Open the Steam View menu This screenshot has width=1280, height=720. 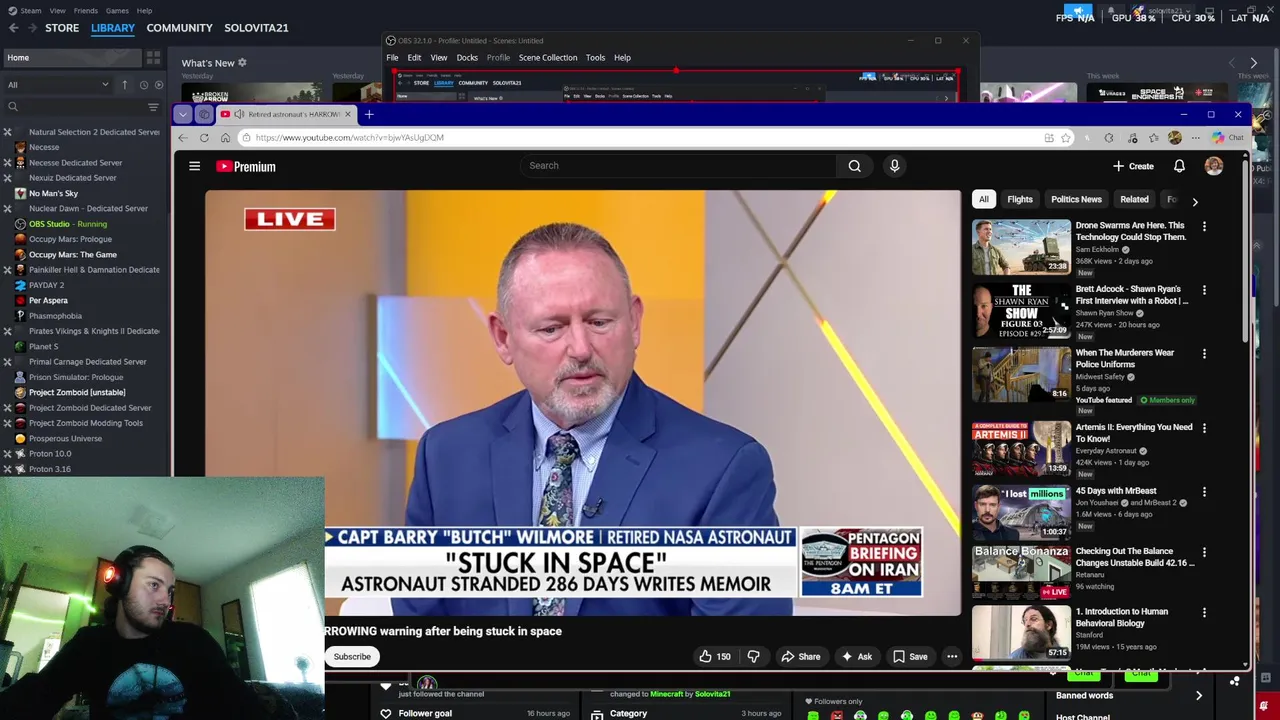pyautogui.click(x=57, y=11)
